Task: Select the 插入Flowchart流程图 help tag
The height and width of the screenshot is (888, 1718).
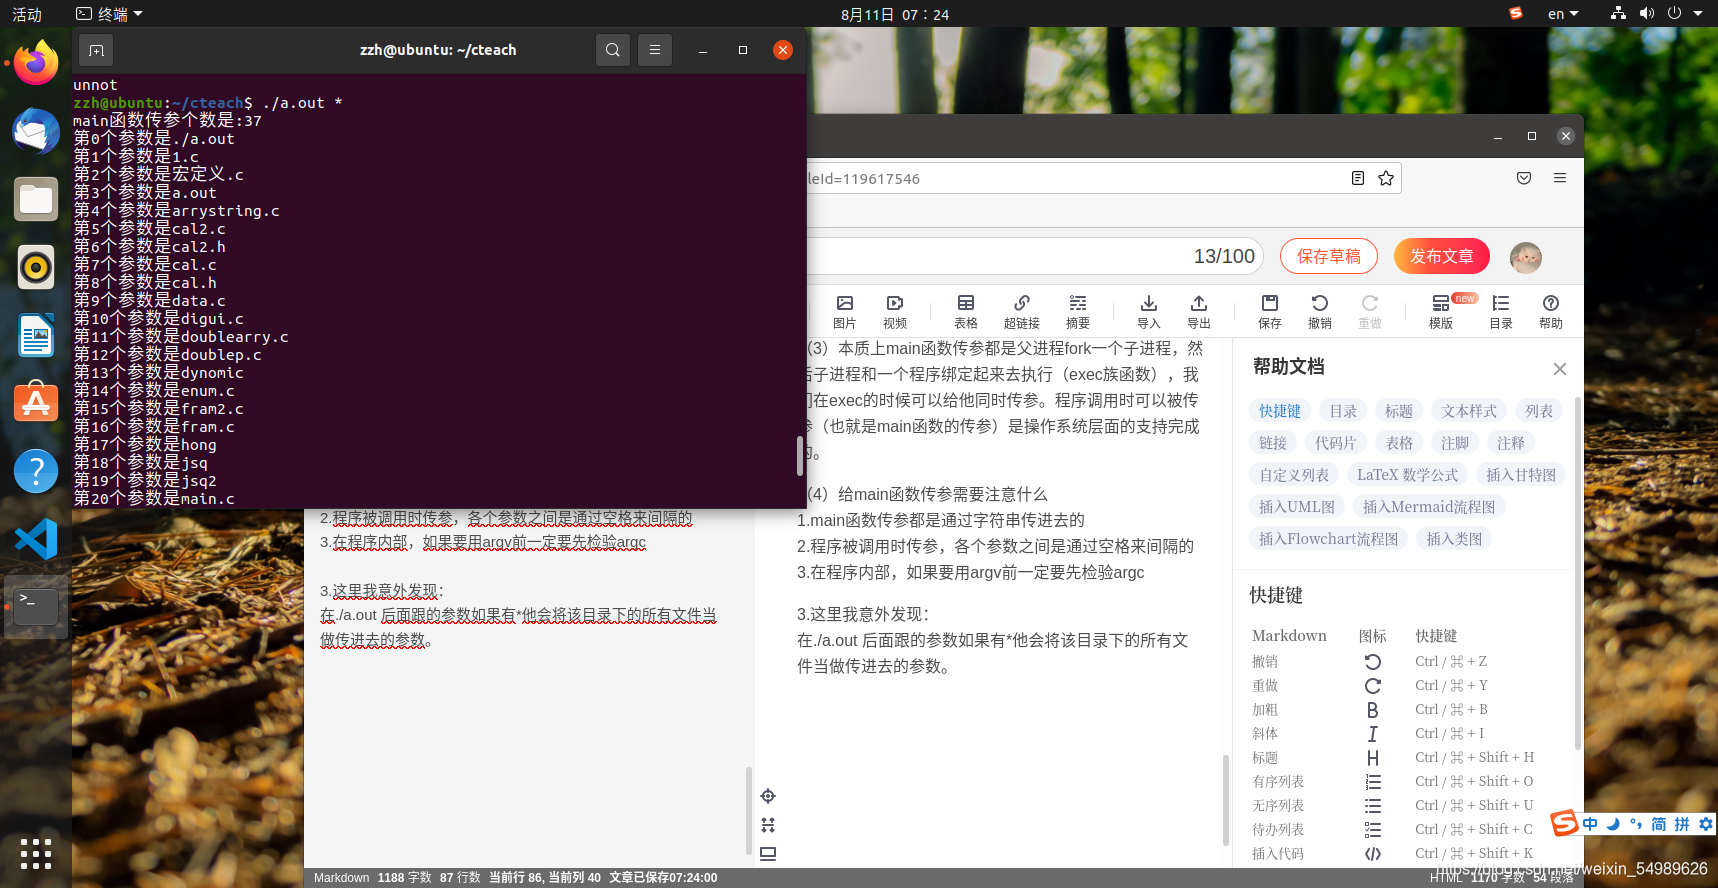Action: pyautogui.click(x=1329, y=539)
